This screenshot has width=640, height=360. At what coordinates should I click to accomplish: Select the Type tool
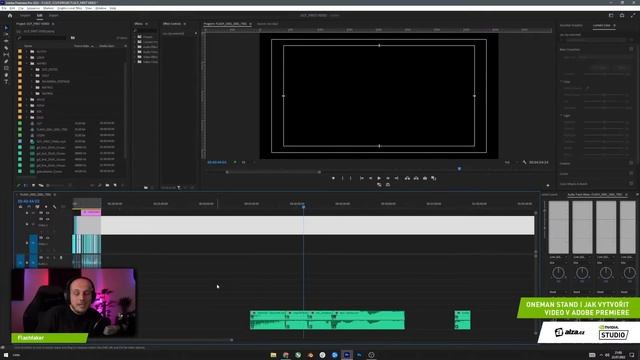tap(6, 82)
